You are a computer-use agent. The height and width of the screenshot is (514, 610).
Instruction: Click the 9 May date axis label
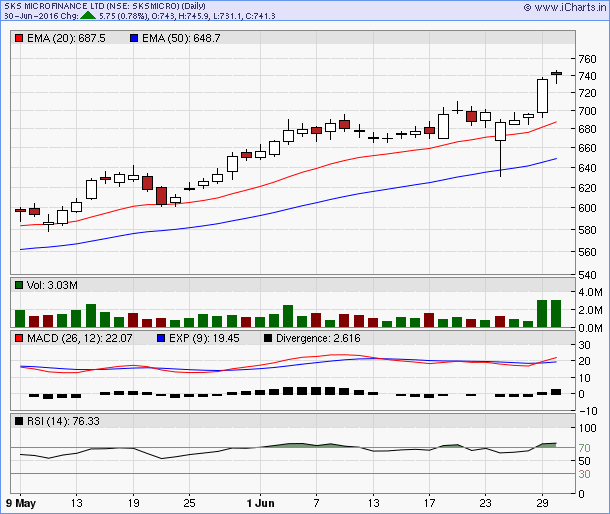tap(21, 503)
